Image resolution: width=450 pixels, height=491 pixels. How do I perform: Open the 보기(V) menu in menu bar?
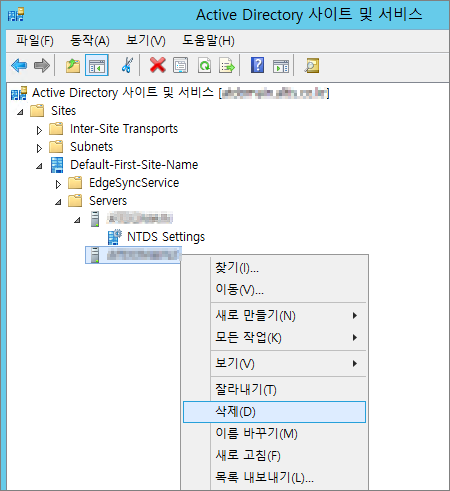[x=146, y=41]
